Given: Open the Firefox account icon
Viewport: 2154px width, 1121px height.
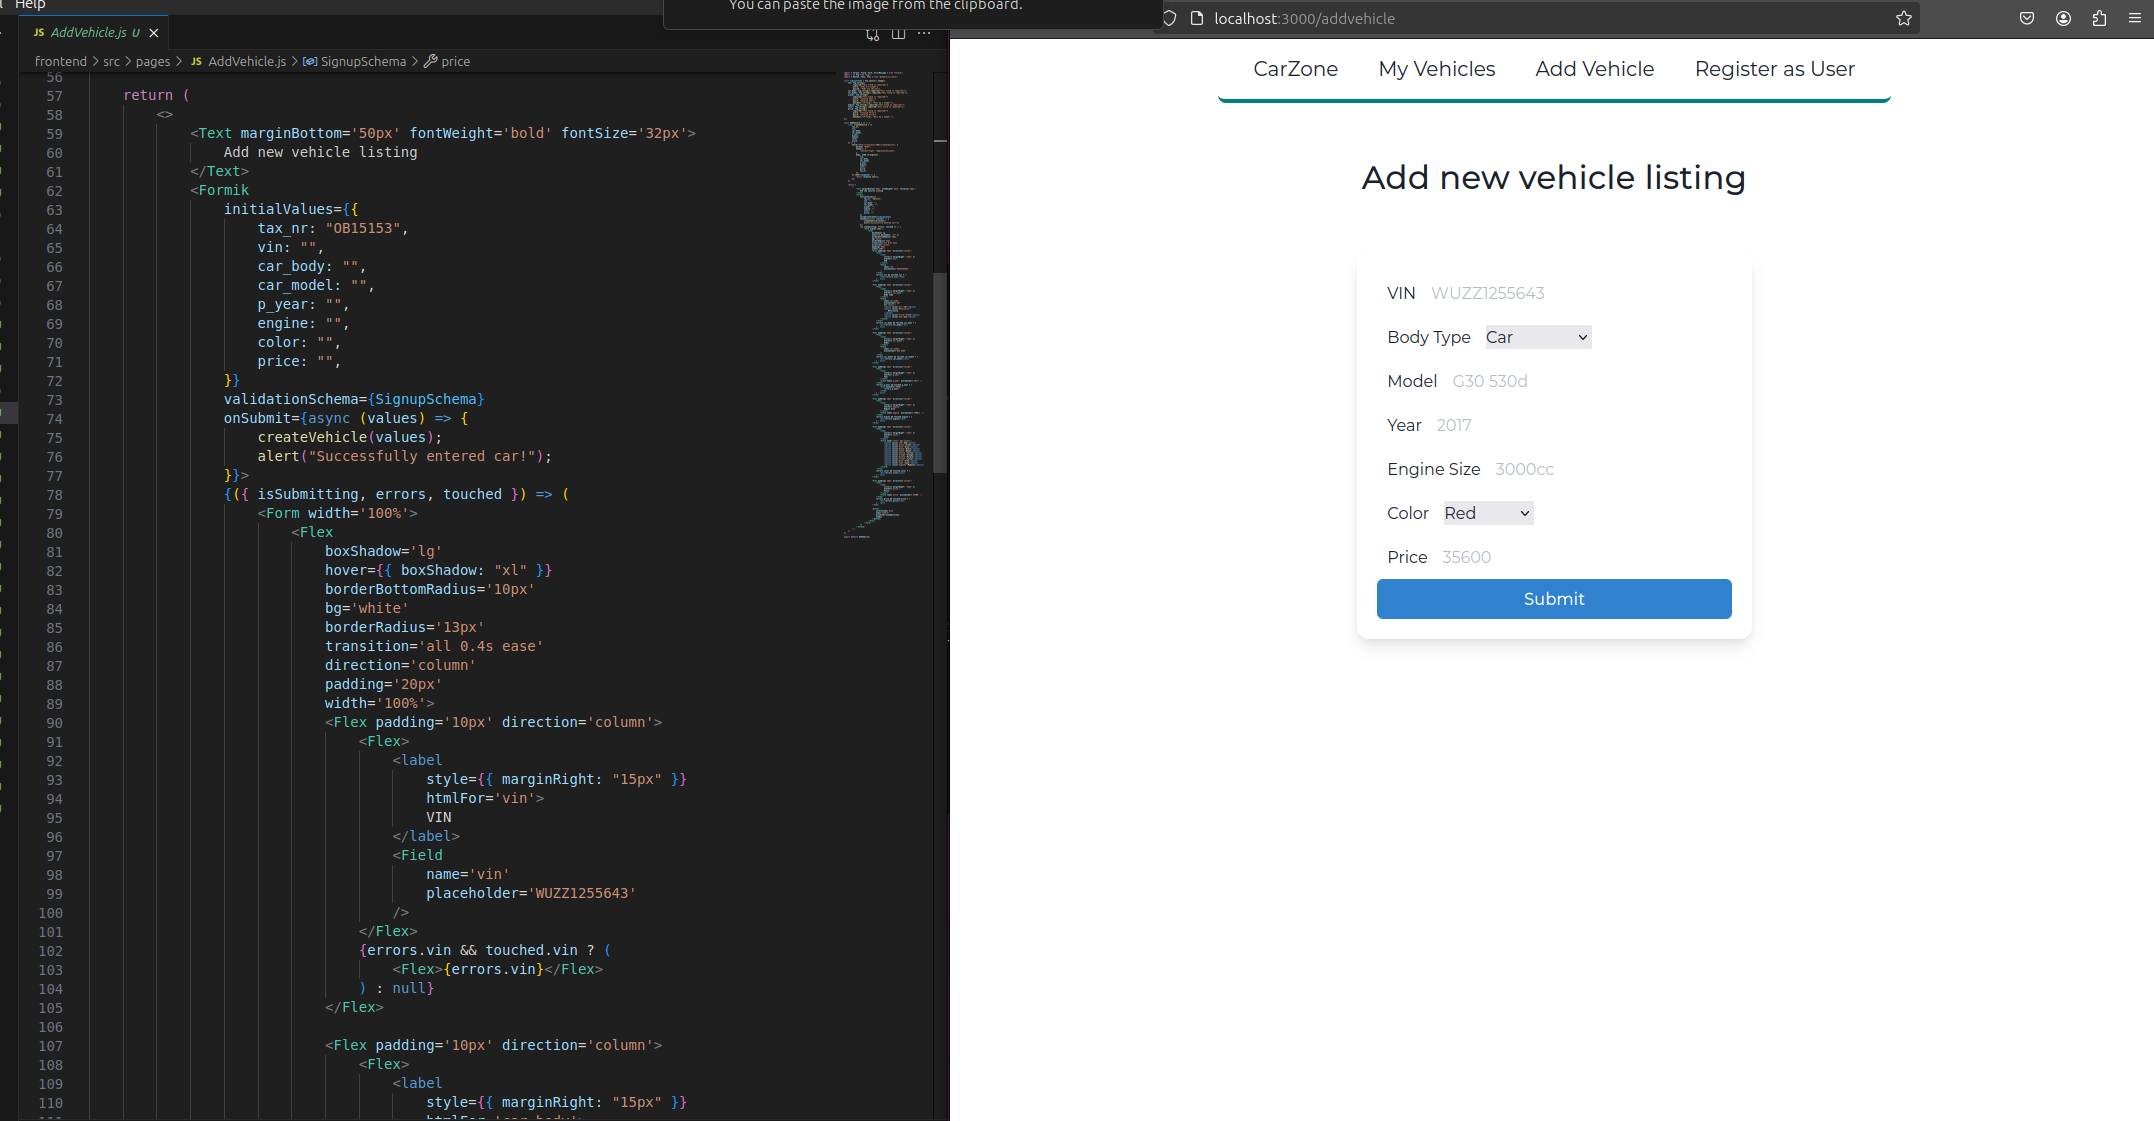Looking at the screenshot, I should click(x=2063, y=18).
